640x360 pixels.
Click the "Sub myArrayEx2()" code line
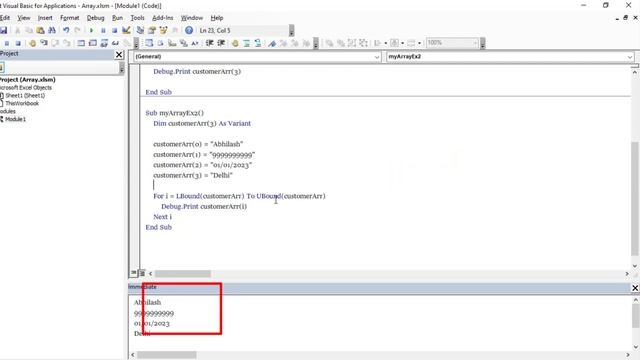(x=174, y=113)
